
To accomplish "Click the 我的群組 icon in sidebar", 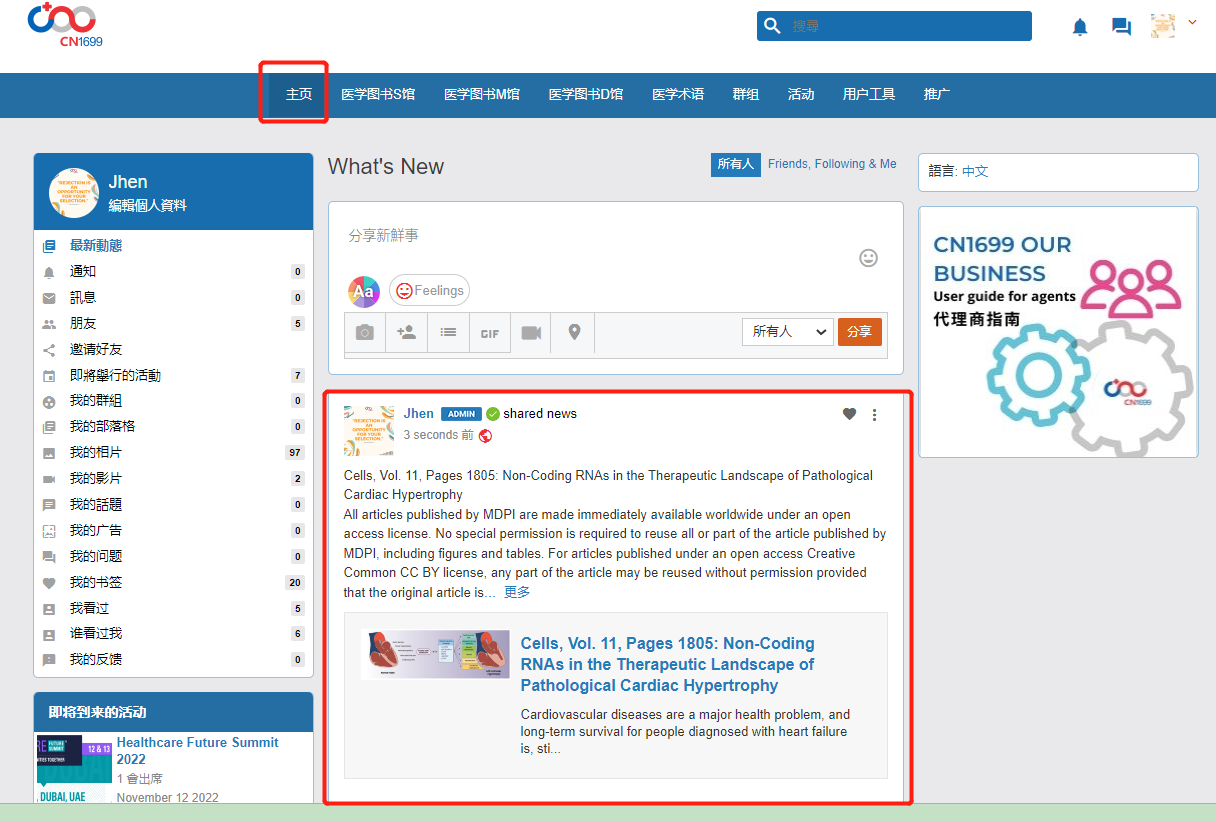I will [49, 402].
